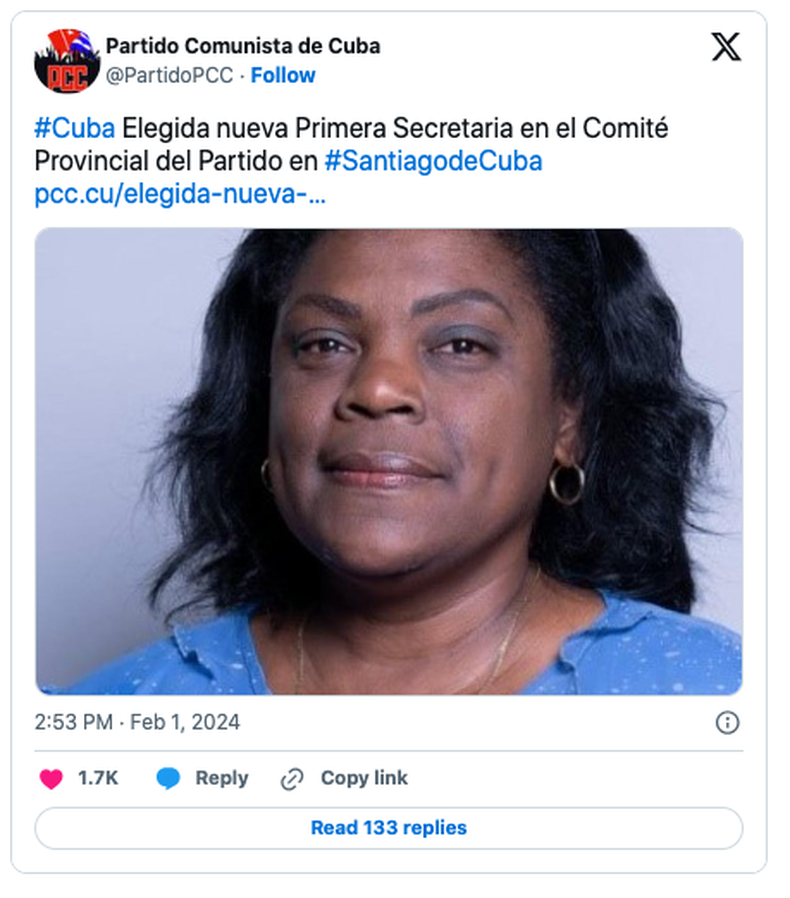790x898 pixels.
Task: Open the #Cuba hashtag
Action: pos(74,129)
